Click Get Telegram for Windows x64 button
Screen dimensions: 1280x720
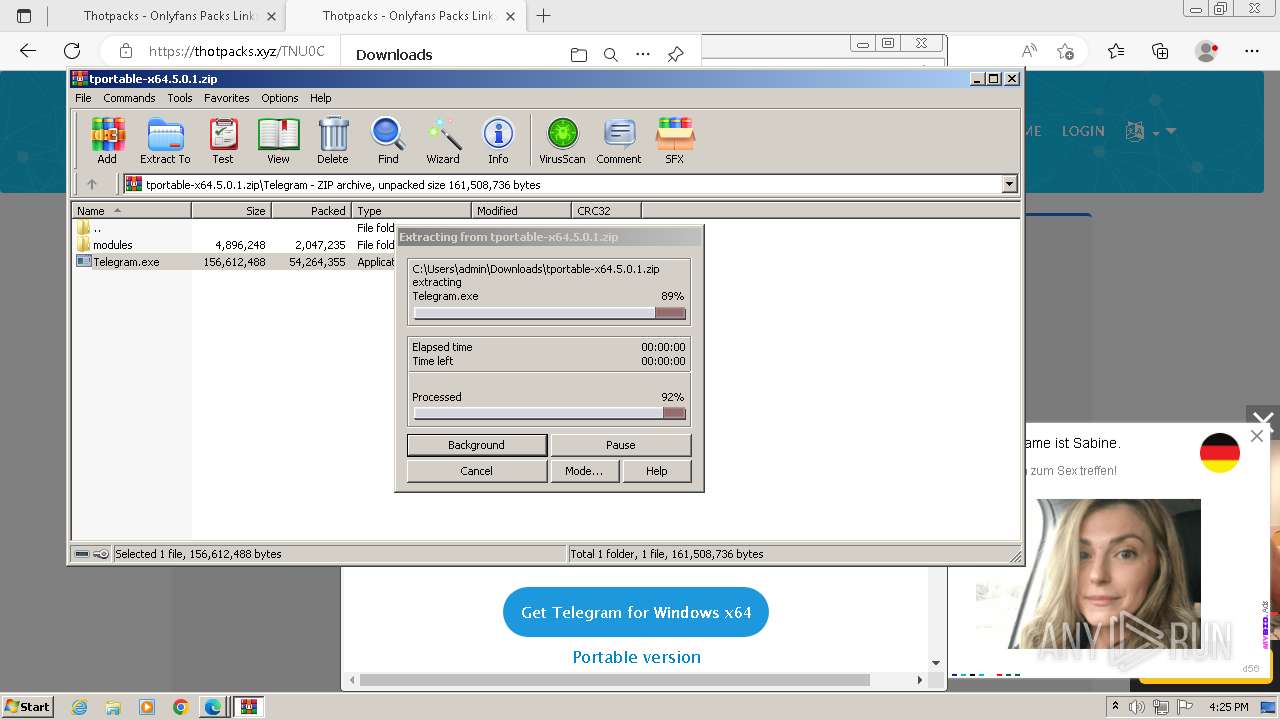tap(636, 612)
